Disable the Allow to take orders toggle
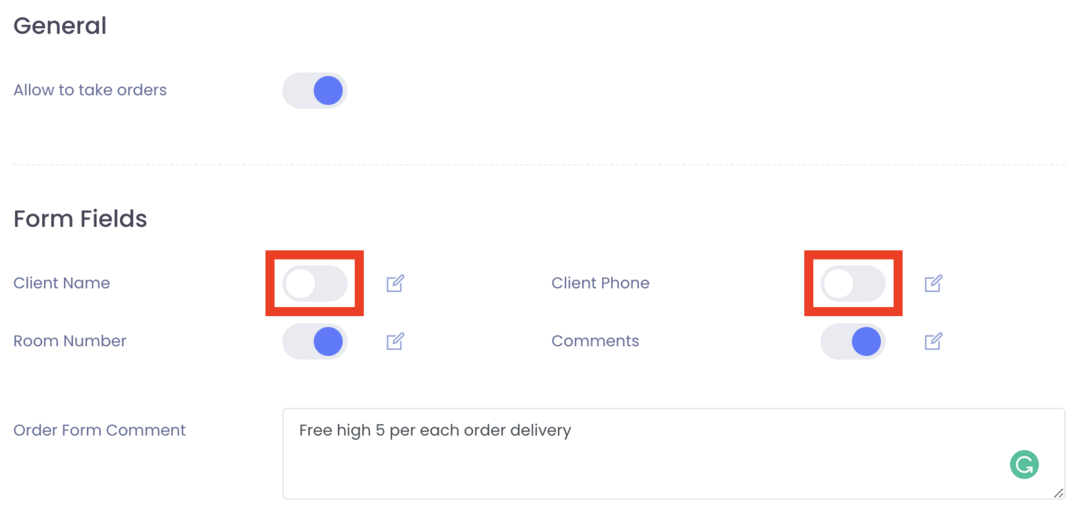Screen dimensions: 1080x514 [x=315, y=90]
